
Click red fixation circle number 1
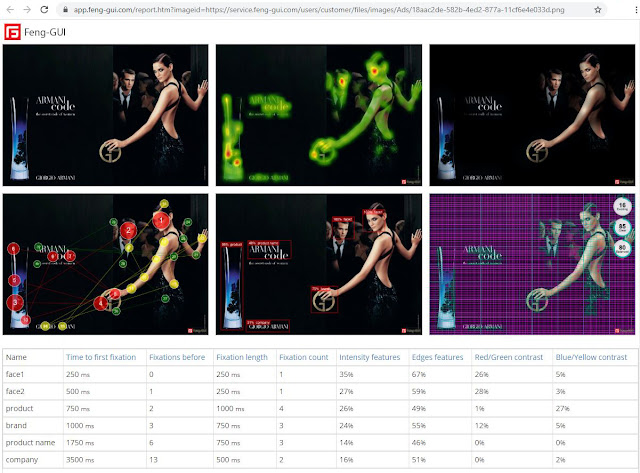[x=161, y=220]
